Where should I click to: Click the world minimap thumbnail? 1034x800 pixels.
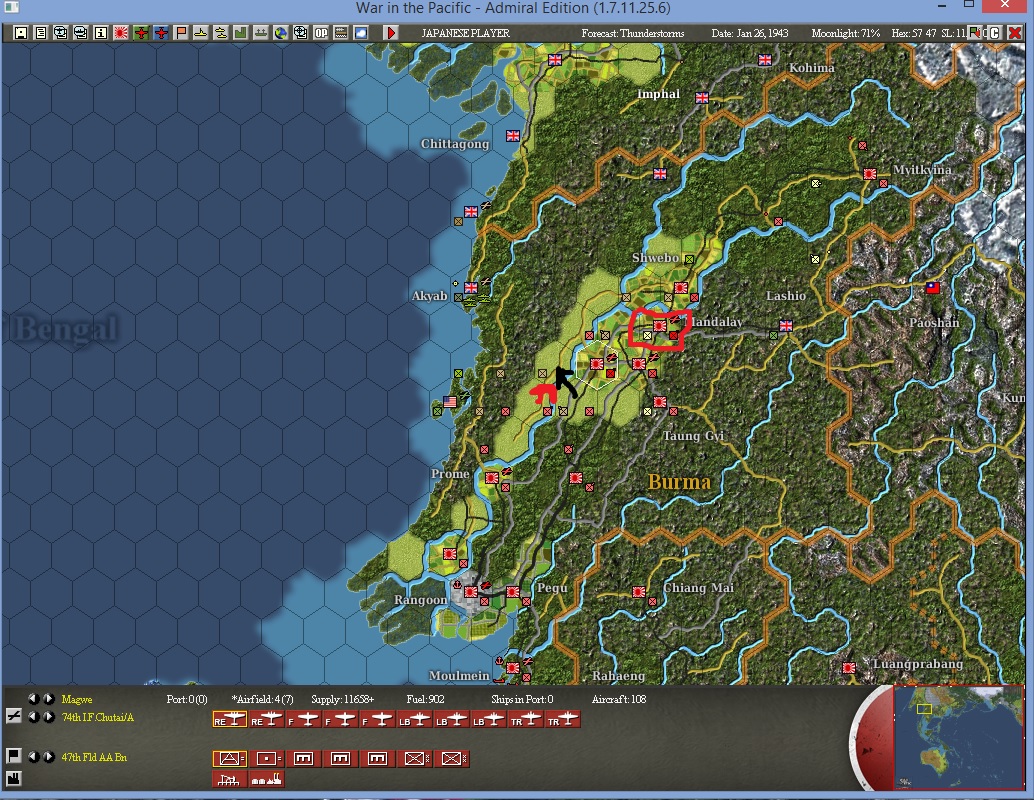(x=958, y=737)
